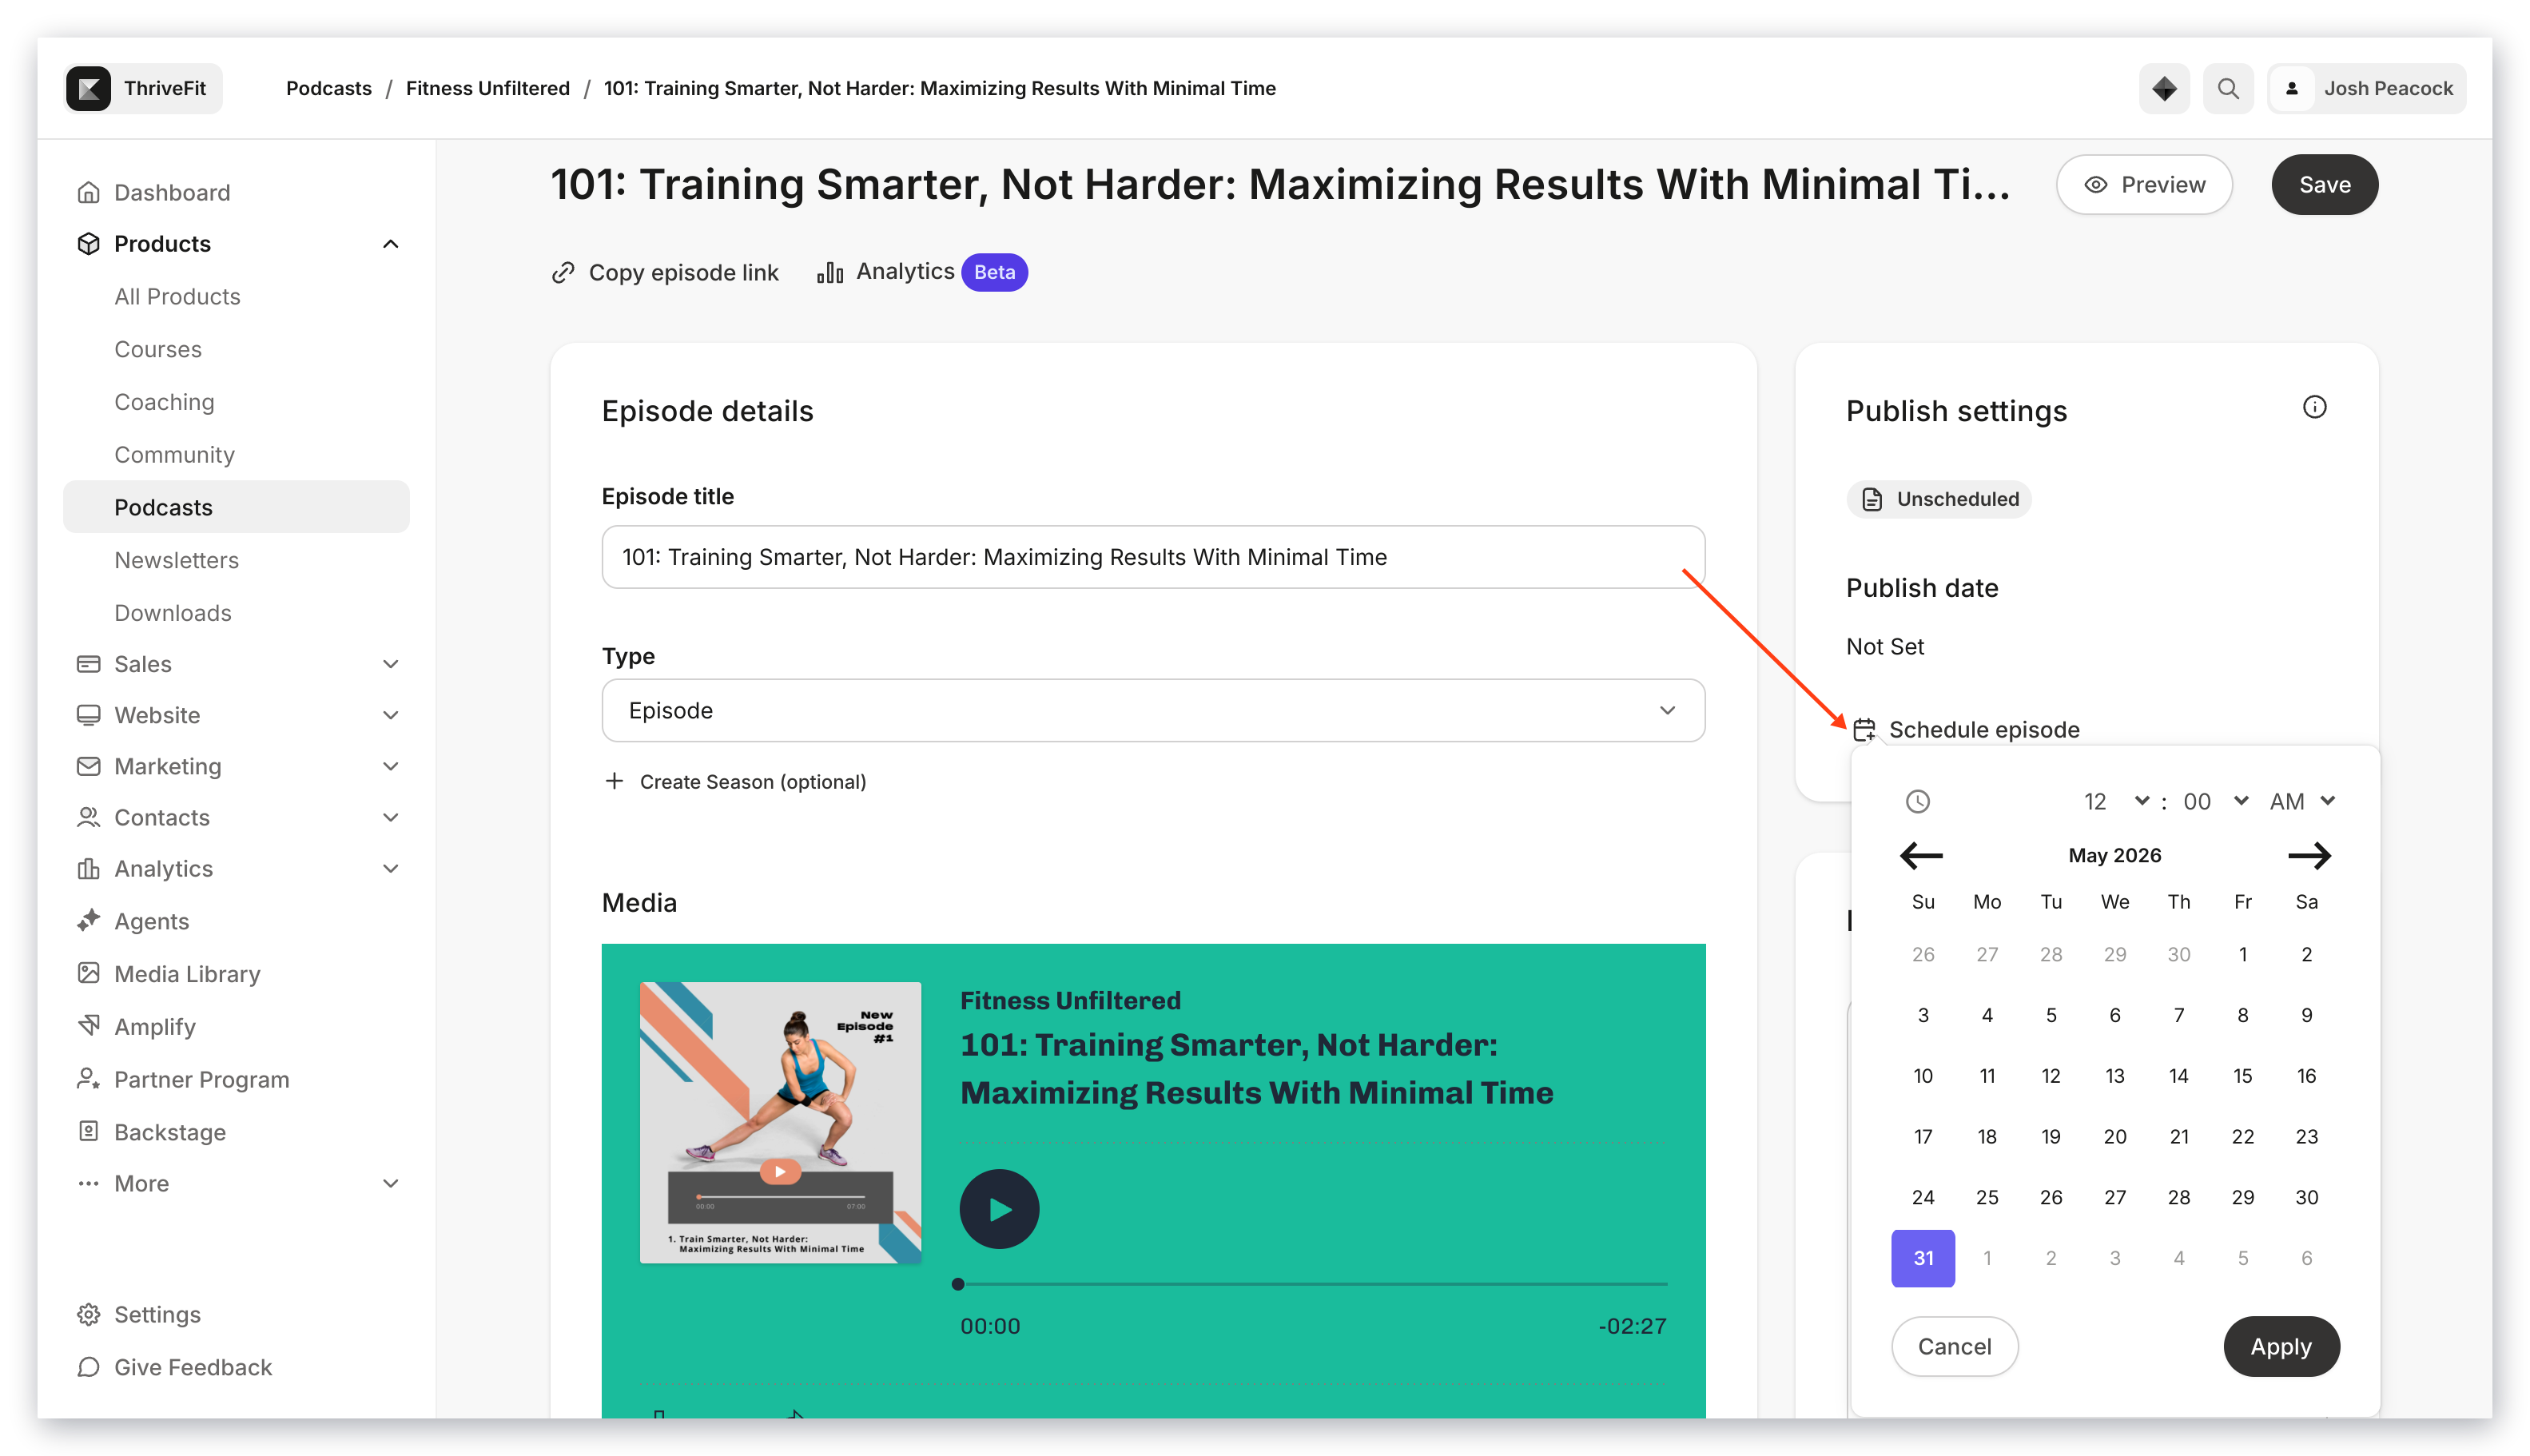Open Settings gear in sidebar
This screenshot has width=2530, height=1456.
click(x=88, y=1314)
